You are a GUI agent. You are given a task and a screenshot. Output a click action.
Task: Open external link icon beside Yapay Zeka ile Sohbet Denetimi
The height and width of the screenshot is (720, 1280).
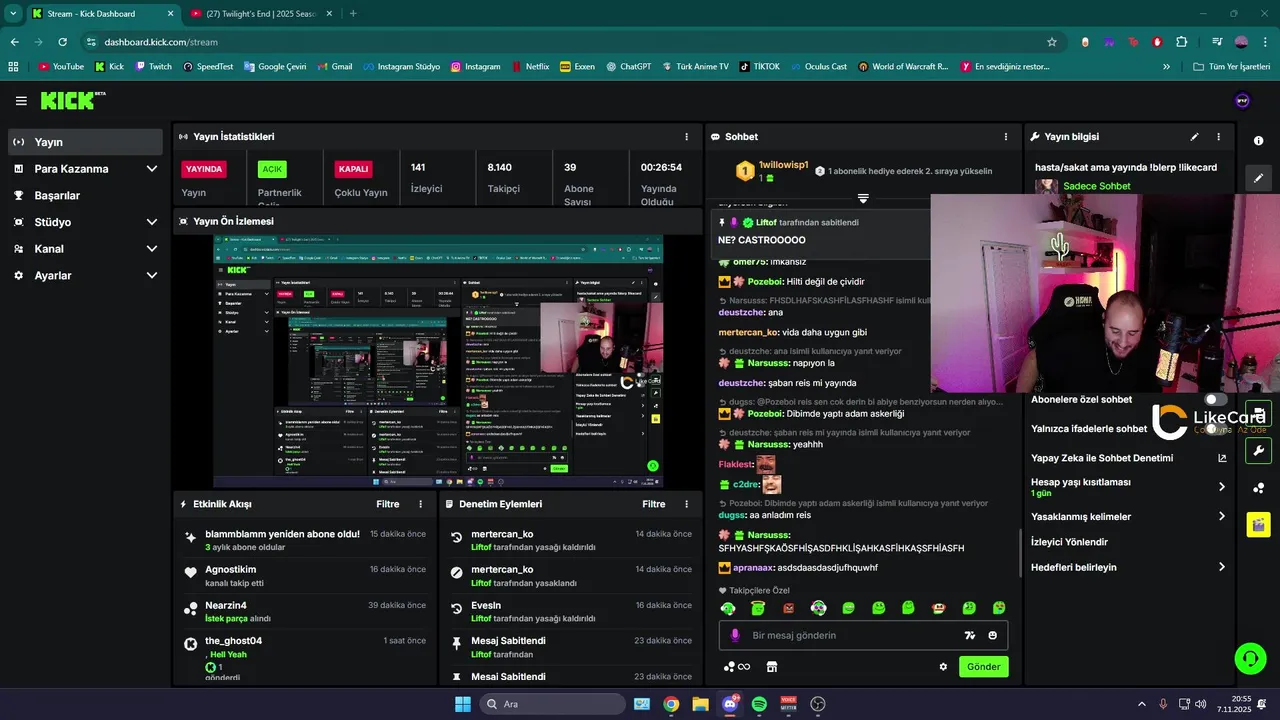[x=1222, y=458]
